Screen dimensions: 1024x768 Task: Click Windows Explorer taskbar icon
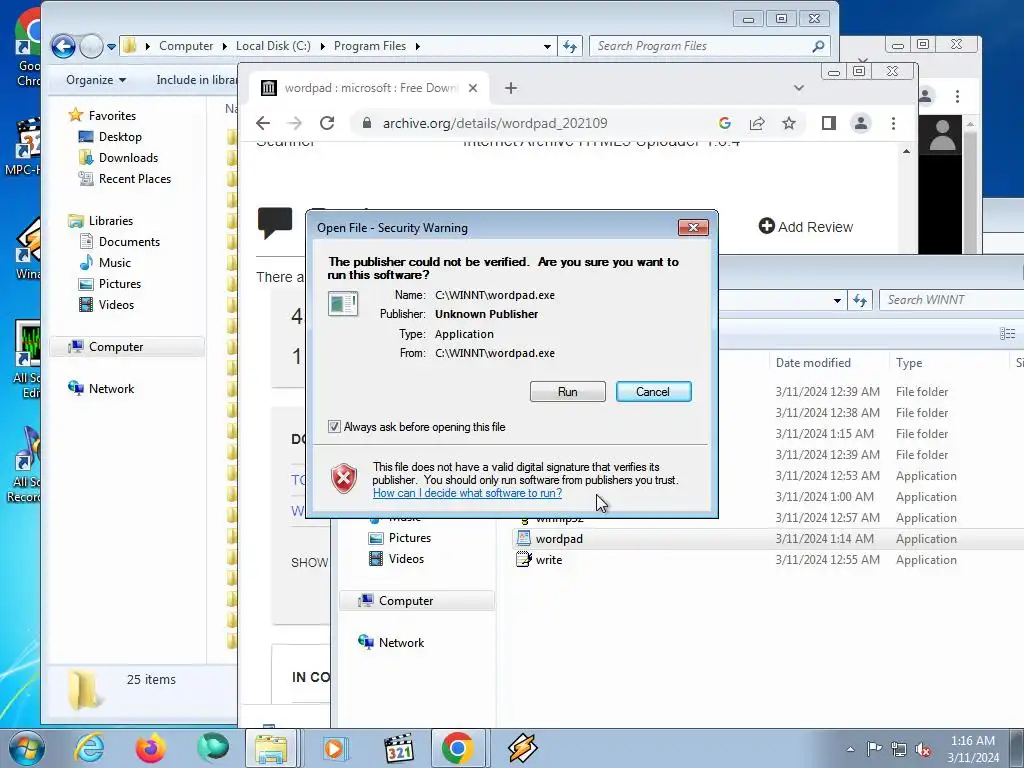[x=271, y=748]
